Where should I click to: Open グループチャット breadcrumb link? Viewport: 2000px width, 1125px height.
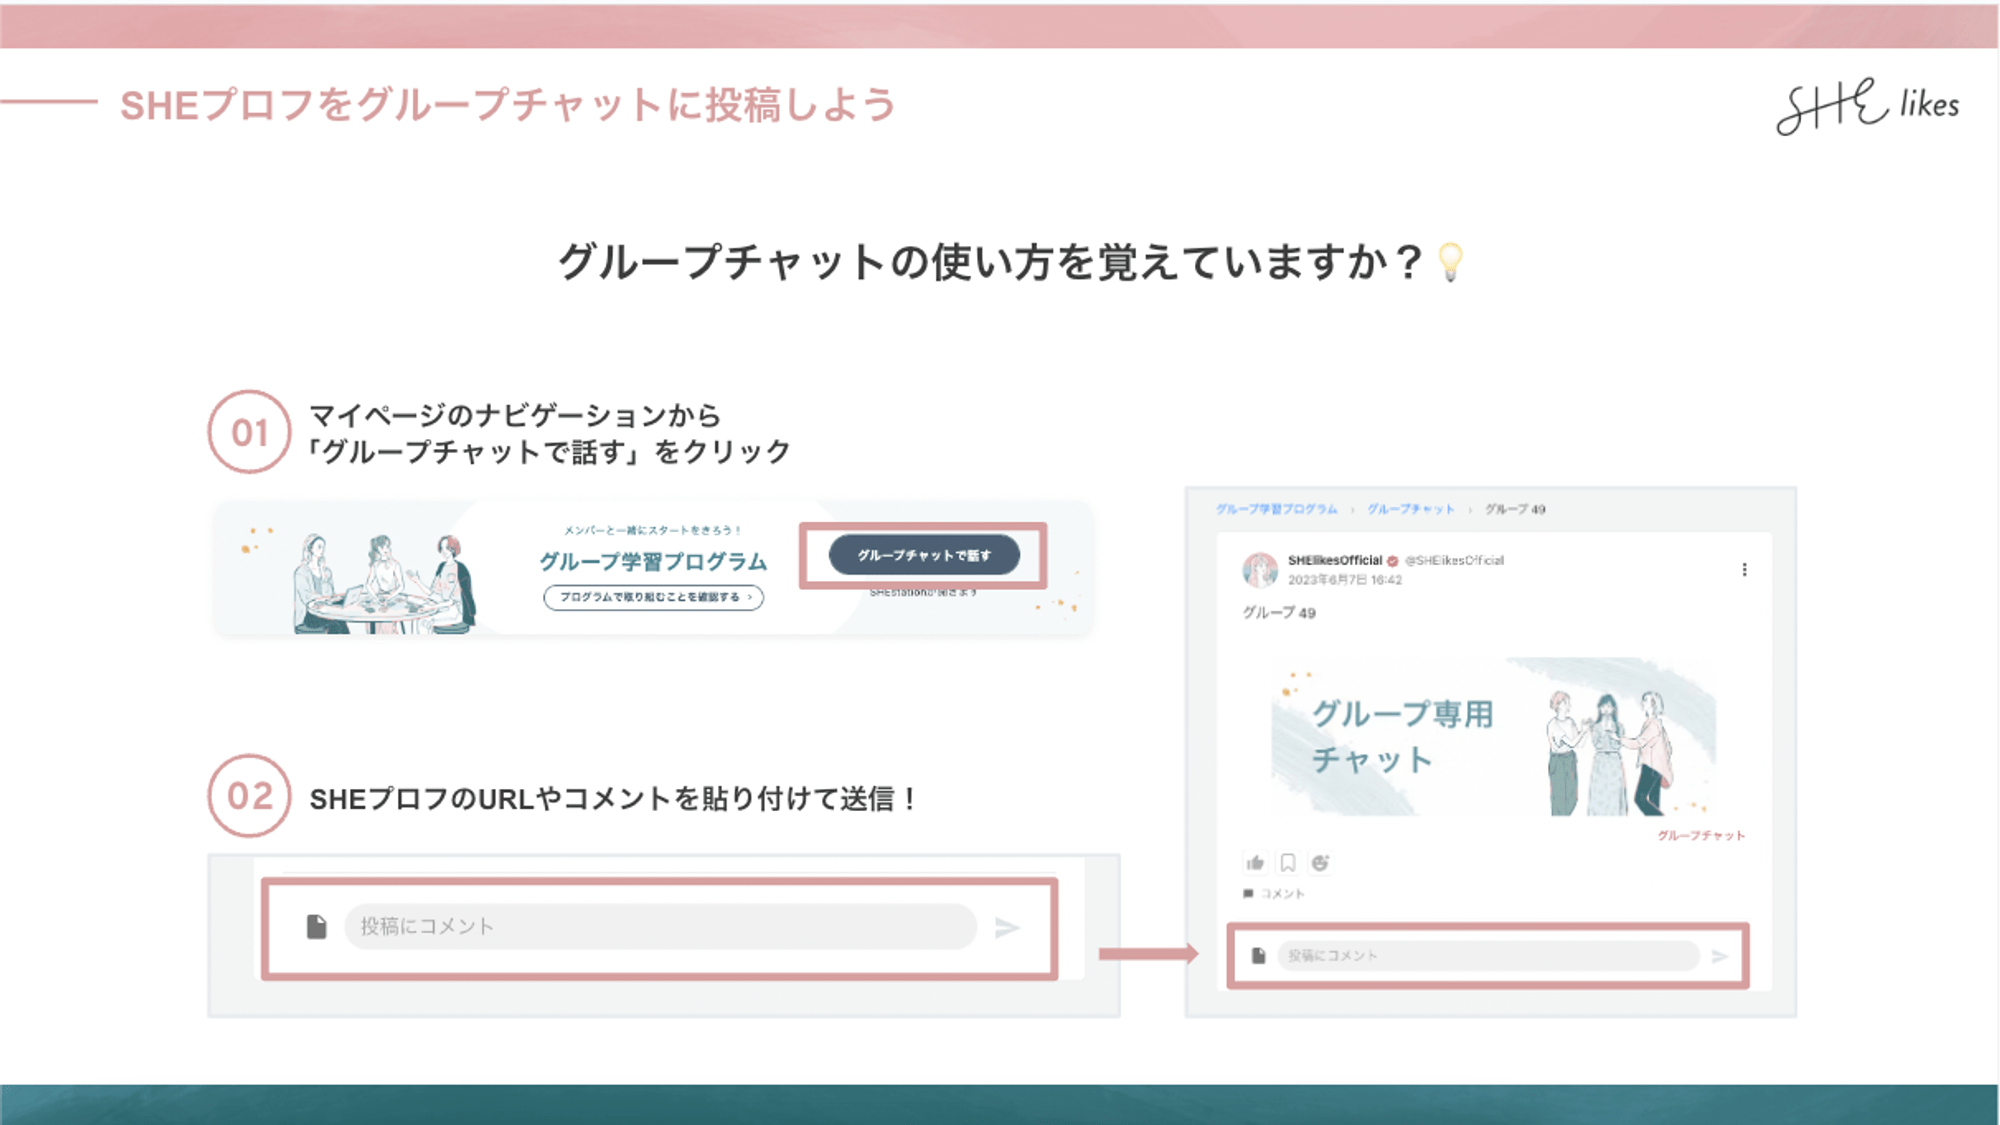tap(1410, 509)
